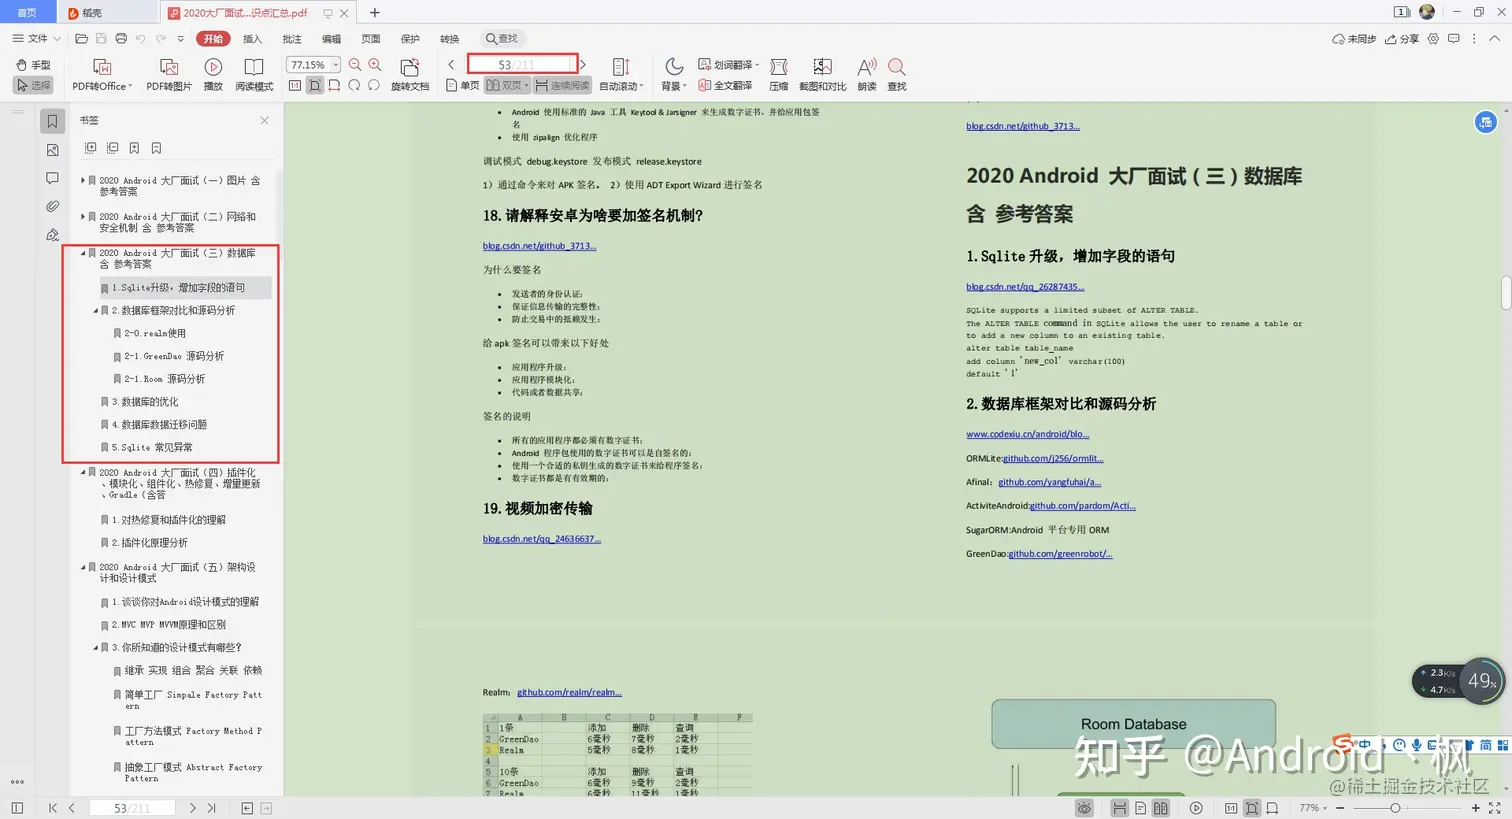Screen dimensions: 1512x819
Task: Expand all bookmarks icon
Action: (90, 148)
